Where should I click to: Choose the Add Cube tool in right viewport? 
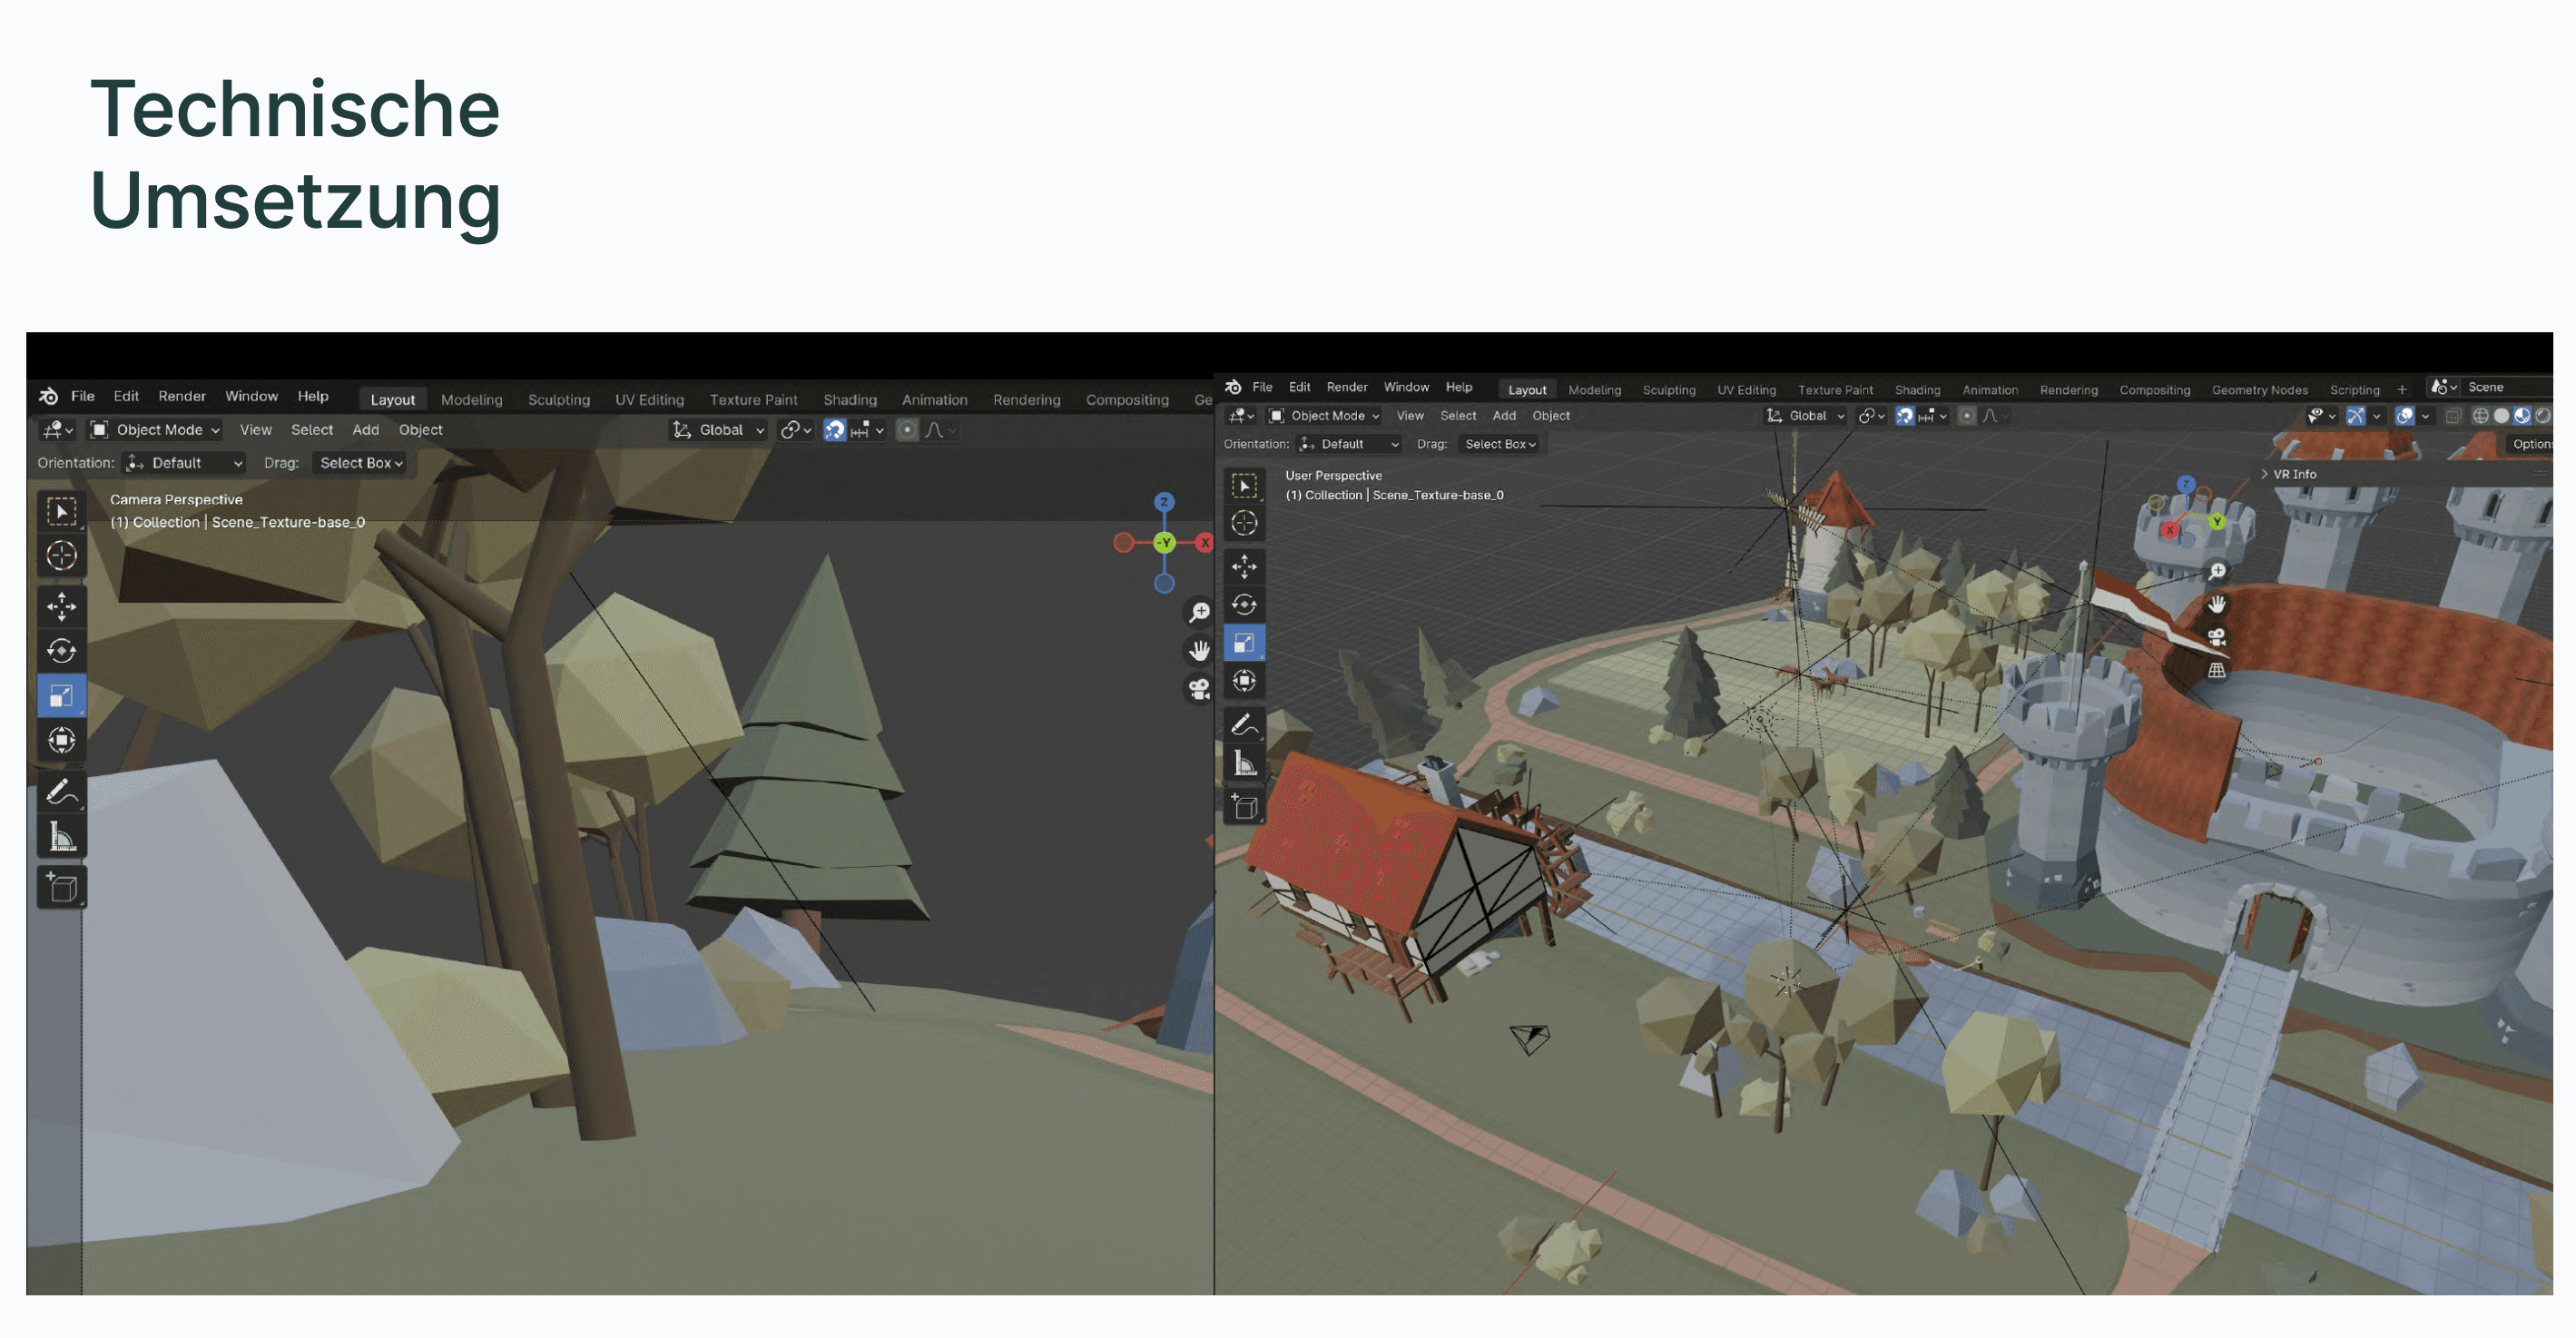point(1244,807)
